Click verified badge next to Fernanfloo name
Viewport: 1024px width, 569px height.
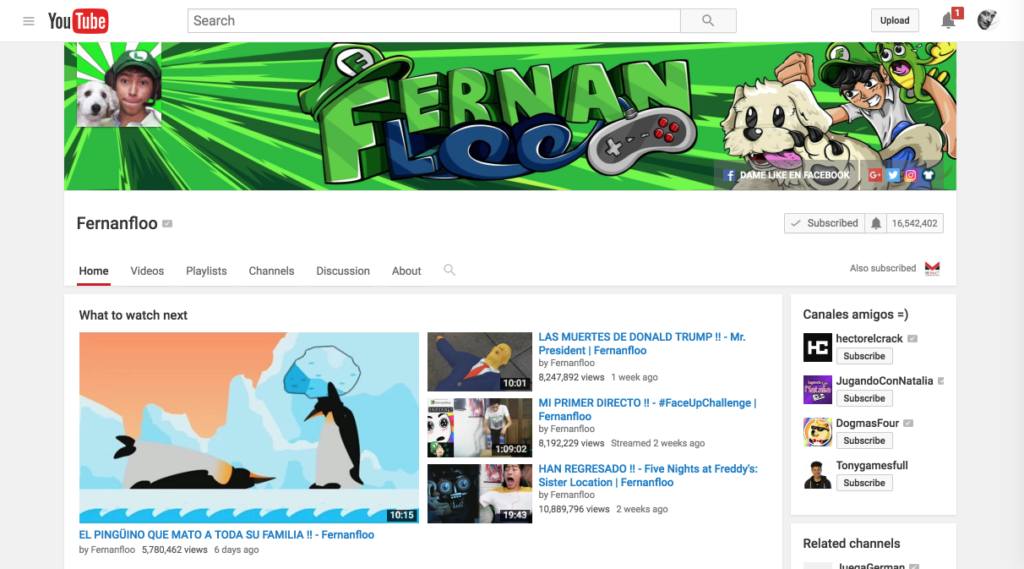[x=167, y=223]
